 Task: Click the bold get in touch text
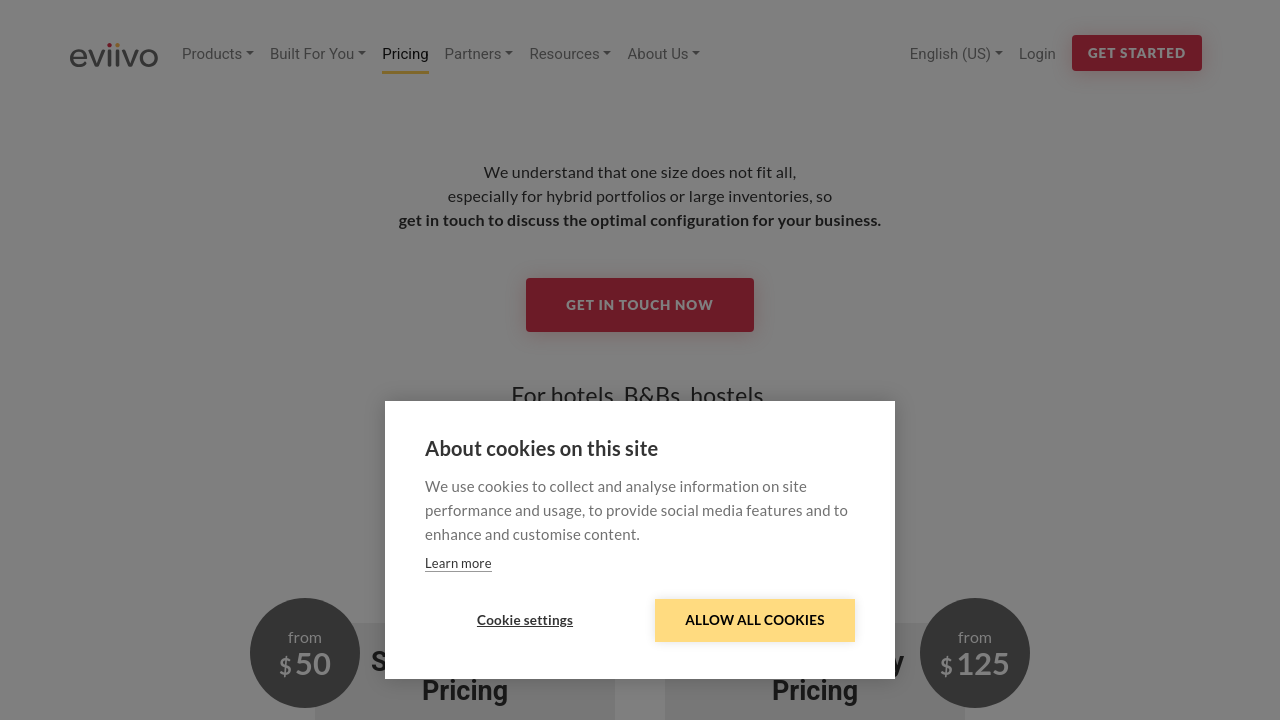point(640,220)
